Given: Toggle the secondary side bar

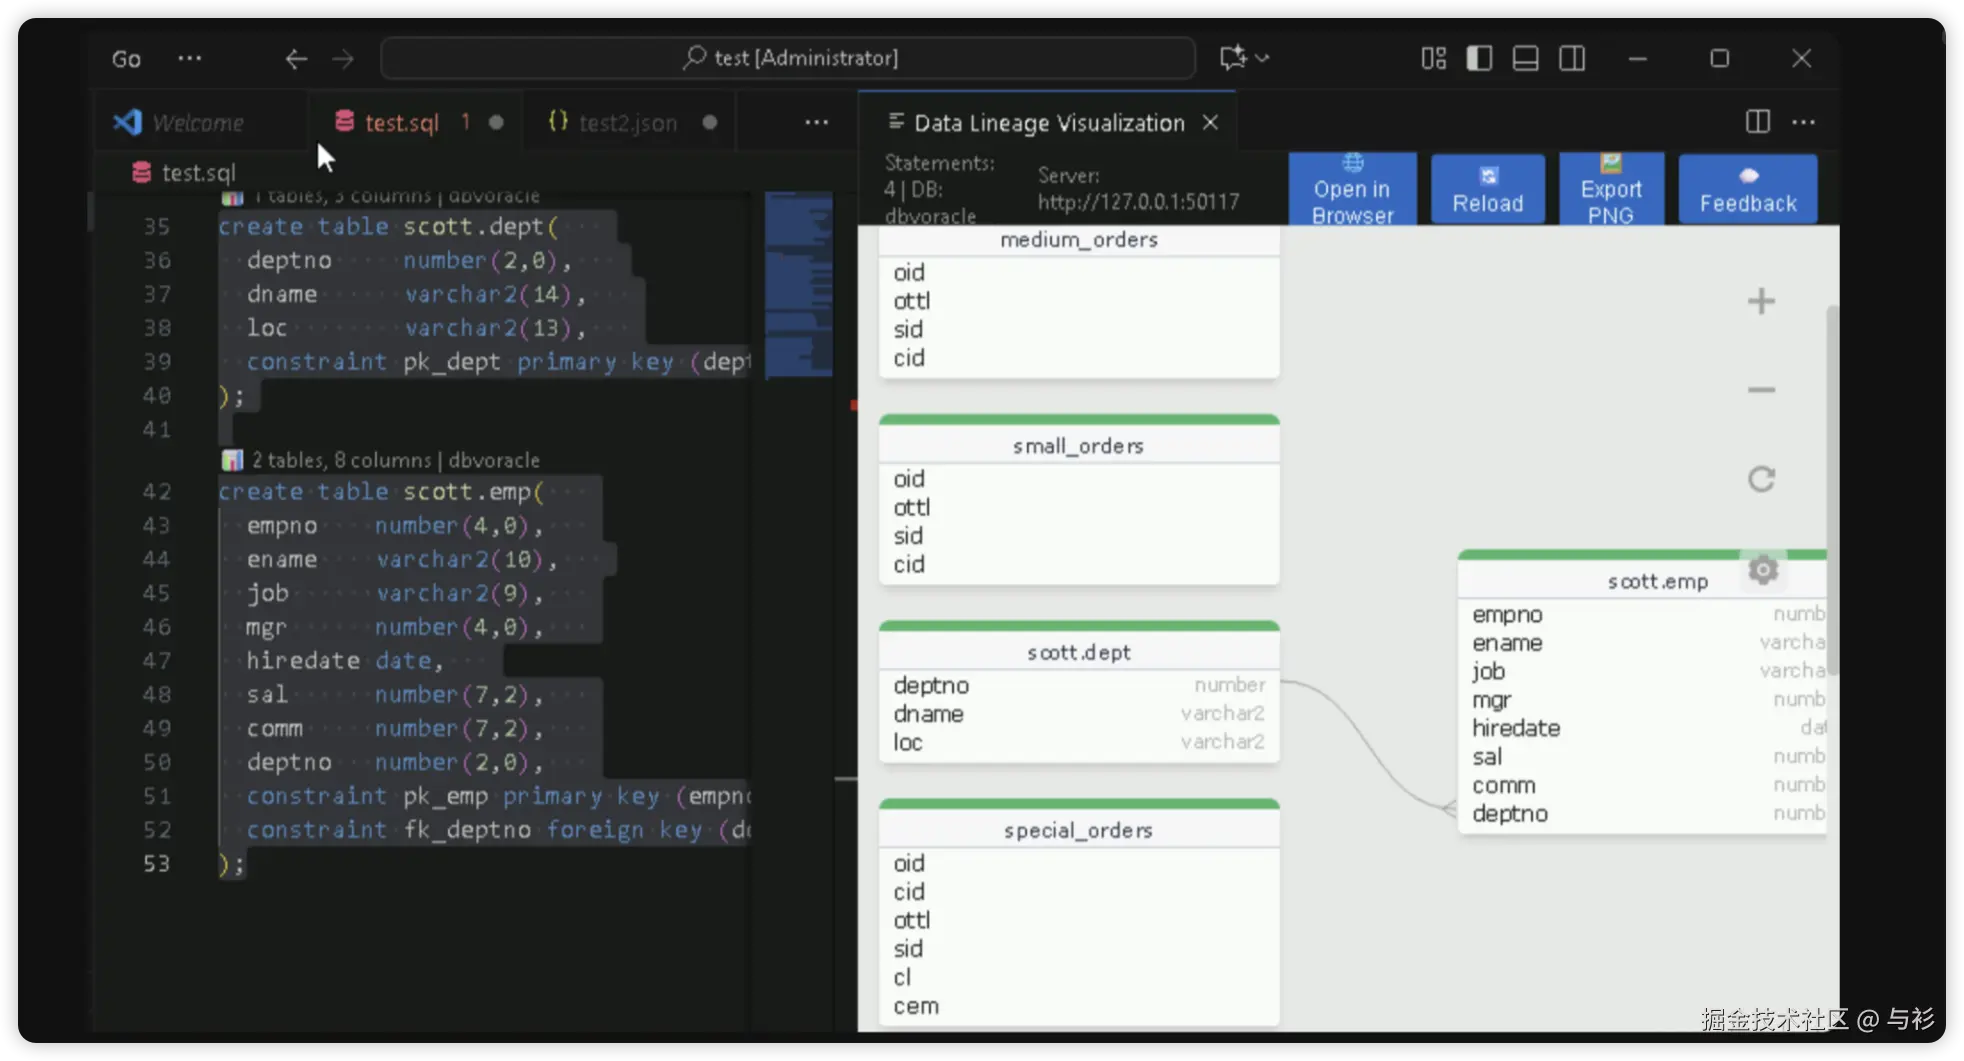Looking at the screenshot, I should (x=1571, y=58).
